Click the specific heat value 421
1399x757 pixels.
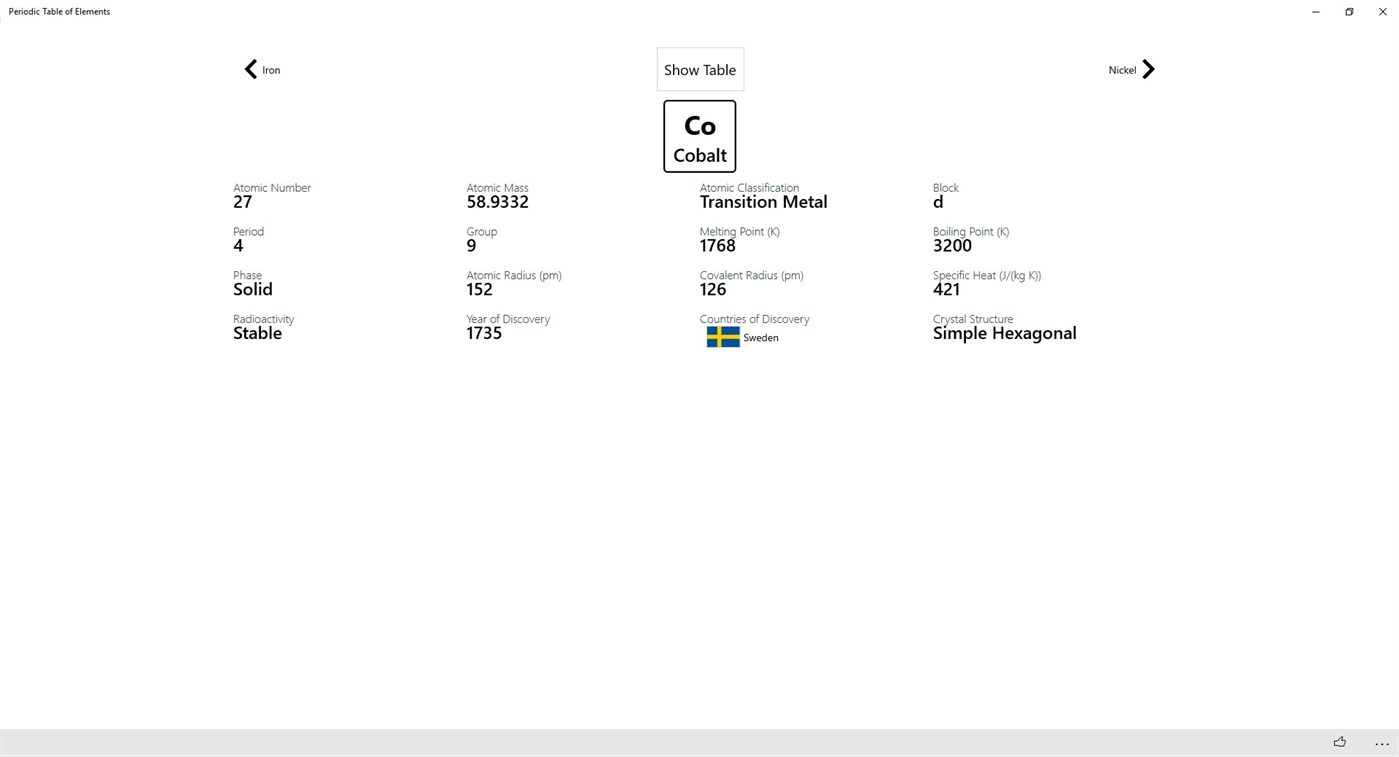(x=946, y=290)
